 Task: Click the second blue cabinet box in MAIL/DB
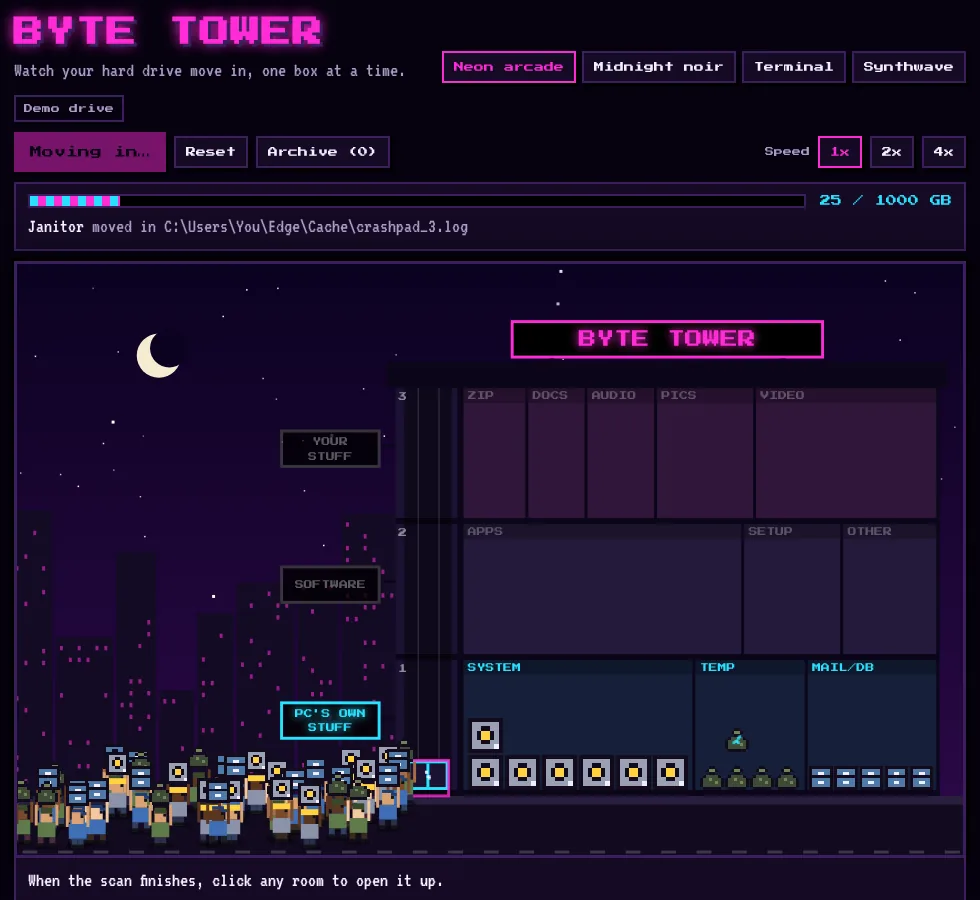[846, 778]
